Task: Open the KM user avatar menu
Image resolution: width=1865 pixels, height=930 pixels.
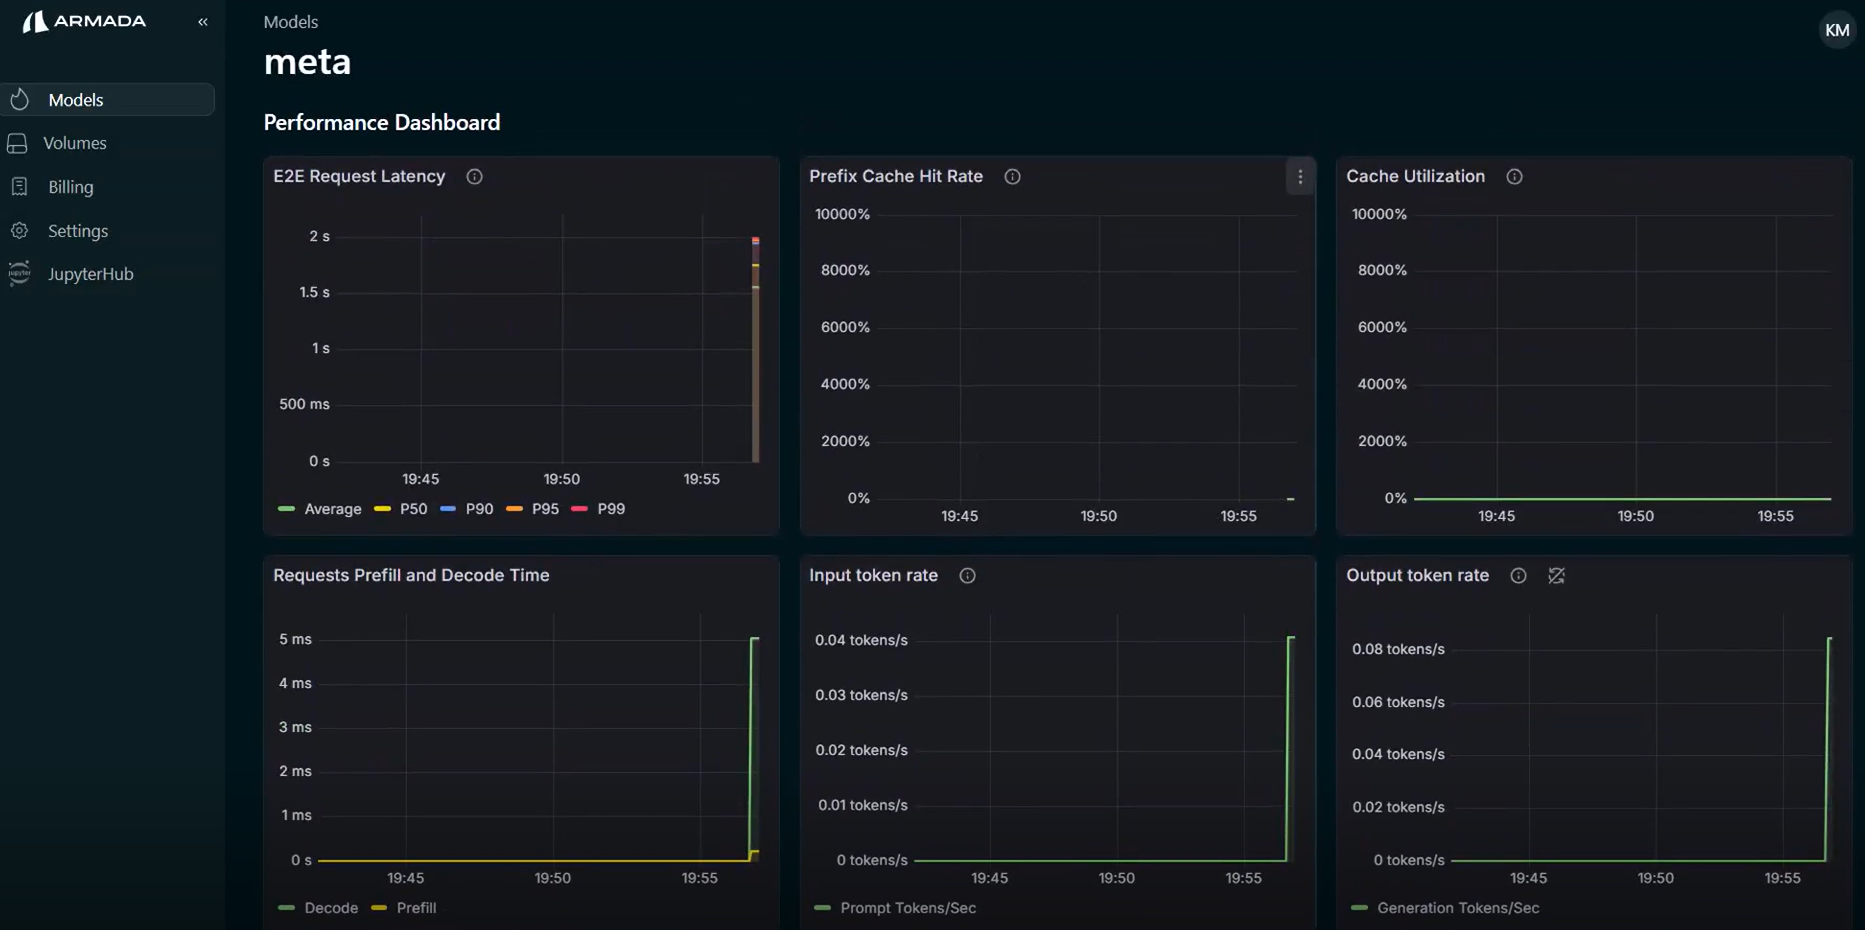Action: [1837, 29]
